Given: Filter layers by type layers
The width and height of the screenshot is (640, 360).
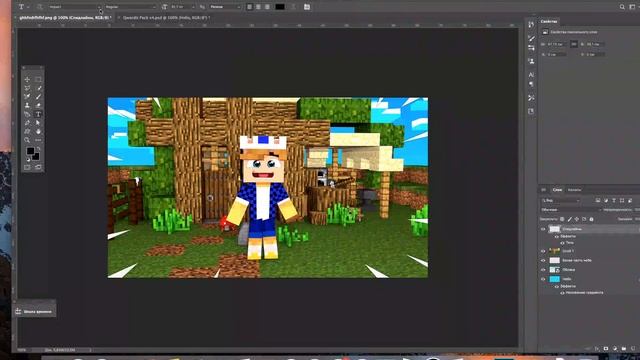Looking at the screenshot, I should tap(614, 200).
